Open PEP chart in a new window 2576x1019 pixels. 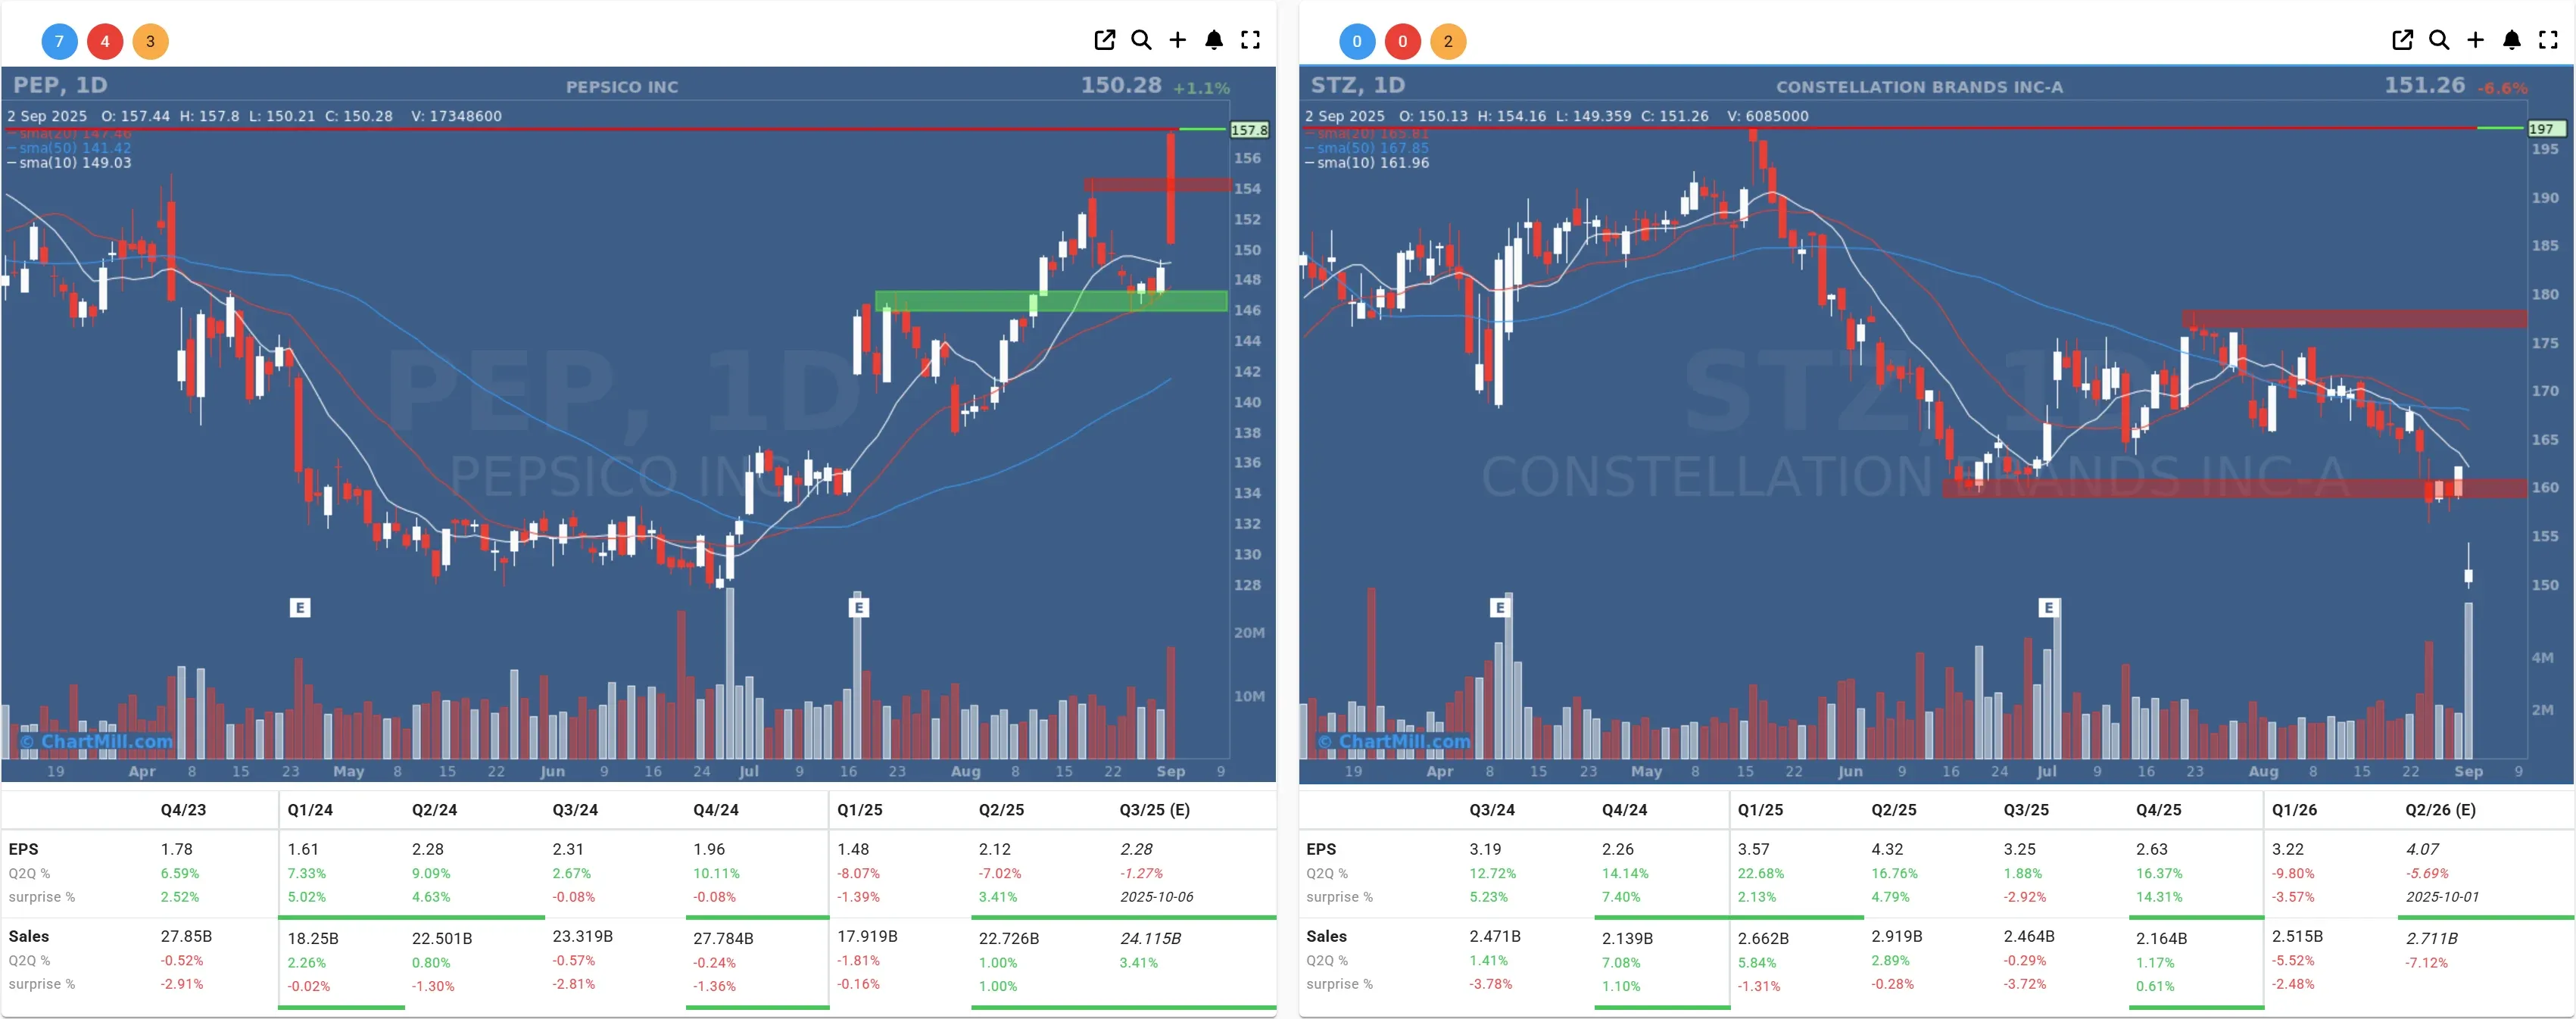coord(1104,40)
